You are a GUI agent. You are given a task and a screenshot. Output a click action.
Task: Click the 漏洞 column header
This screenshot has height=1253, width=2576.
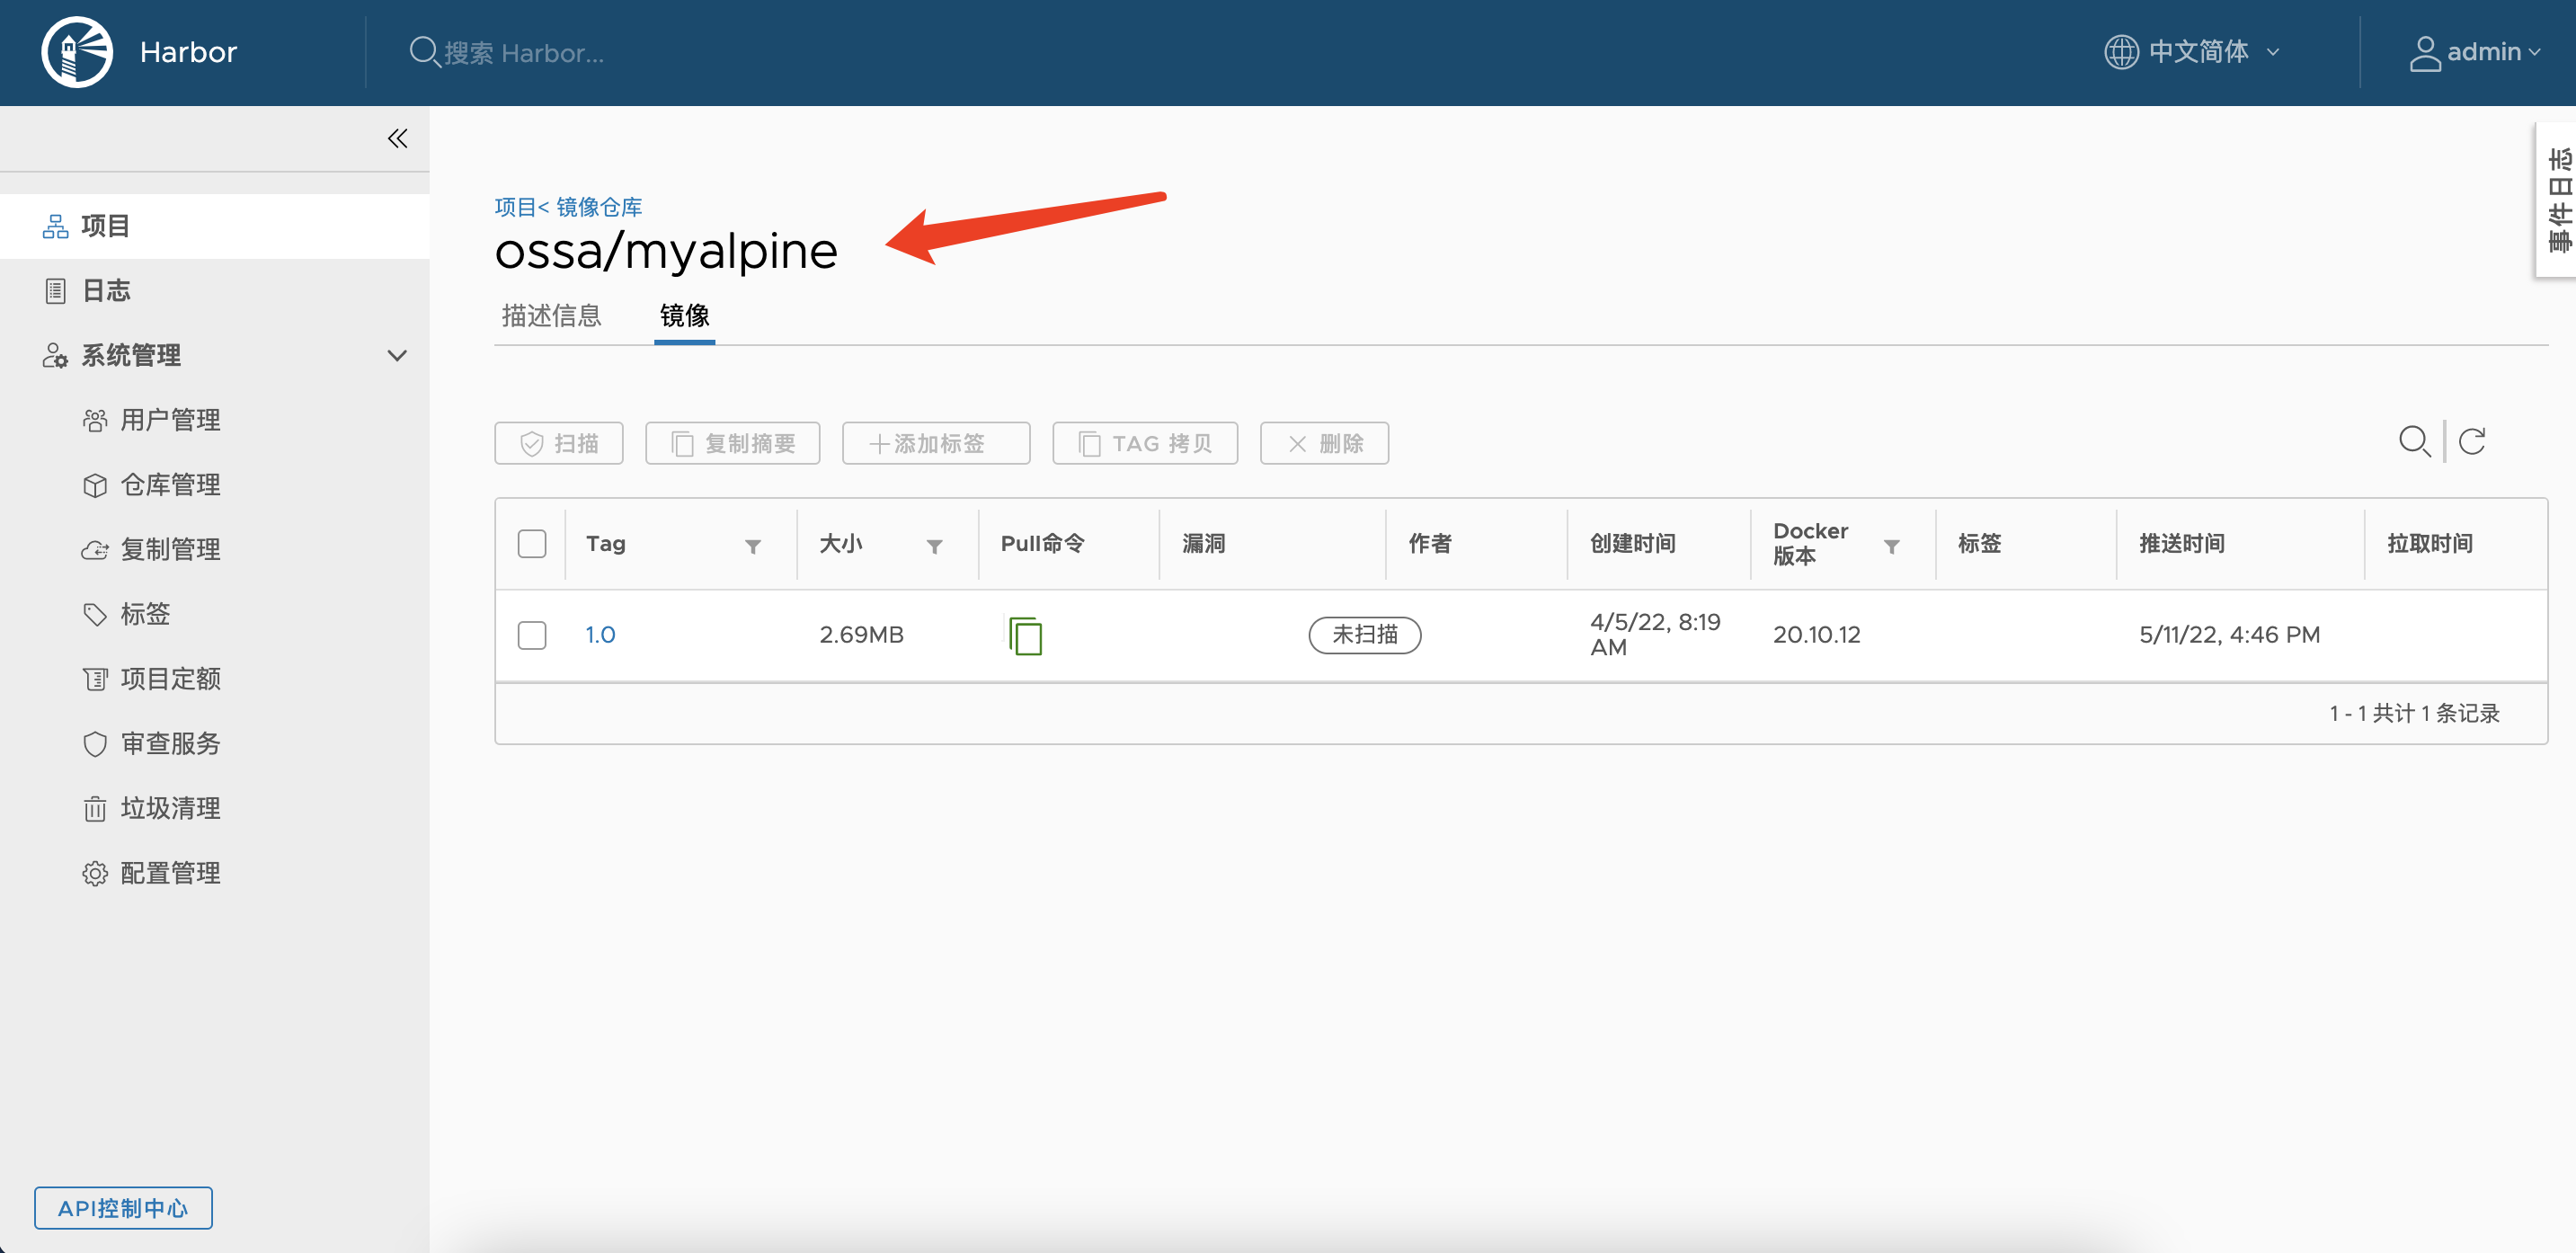[x=1203, y=544]
